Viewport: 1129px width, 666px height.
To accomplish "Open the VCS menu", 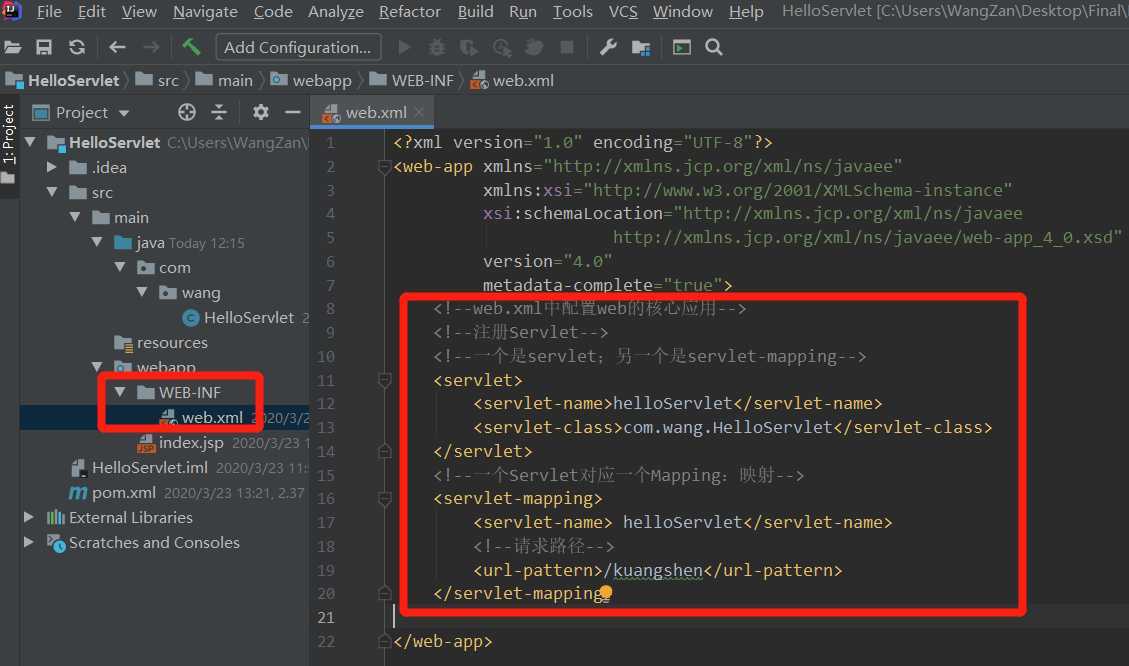I will click(x=623, y=12).
